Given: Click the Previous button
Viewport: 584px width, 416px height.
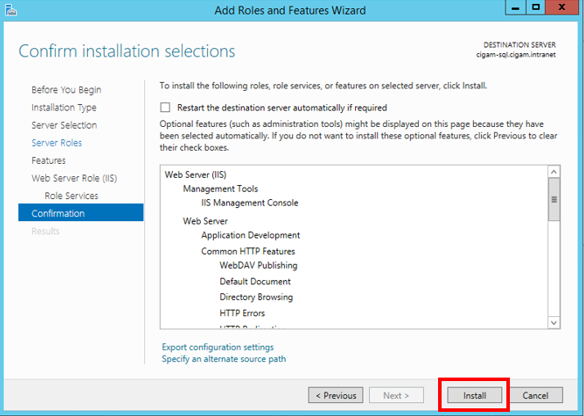Looking at the screenshot, I should 336,396.
